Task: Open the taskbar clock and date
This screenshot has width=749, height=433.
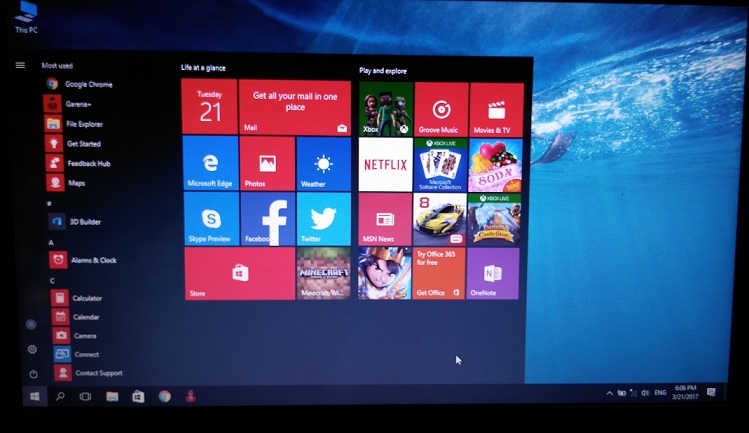Action: pos(685,392)
